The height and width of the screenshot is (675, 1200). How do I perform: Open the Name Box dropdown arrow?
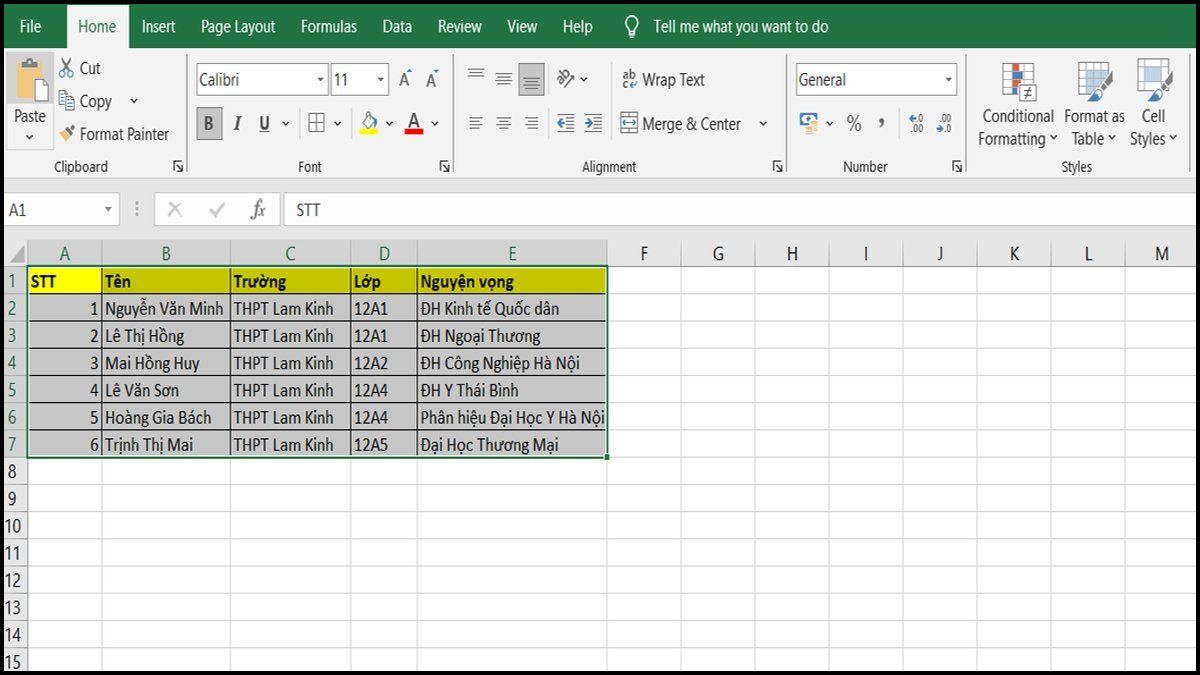tap(108, 210)
